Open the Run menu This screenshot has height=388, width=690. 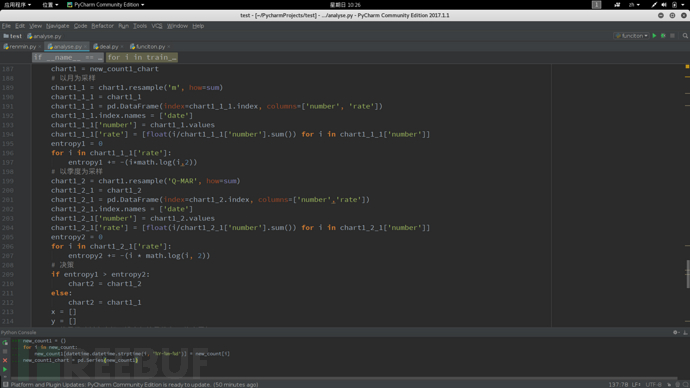tap(123, 26)
